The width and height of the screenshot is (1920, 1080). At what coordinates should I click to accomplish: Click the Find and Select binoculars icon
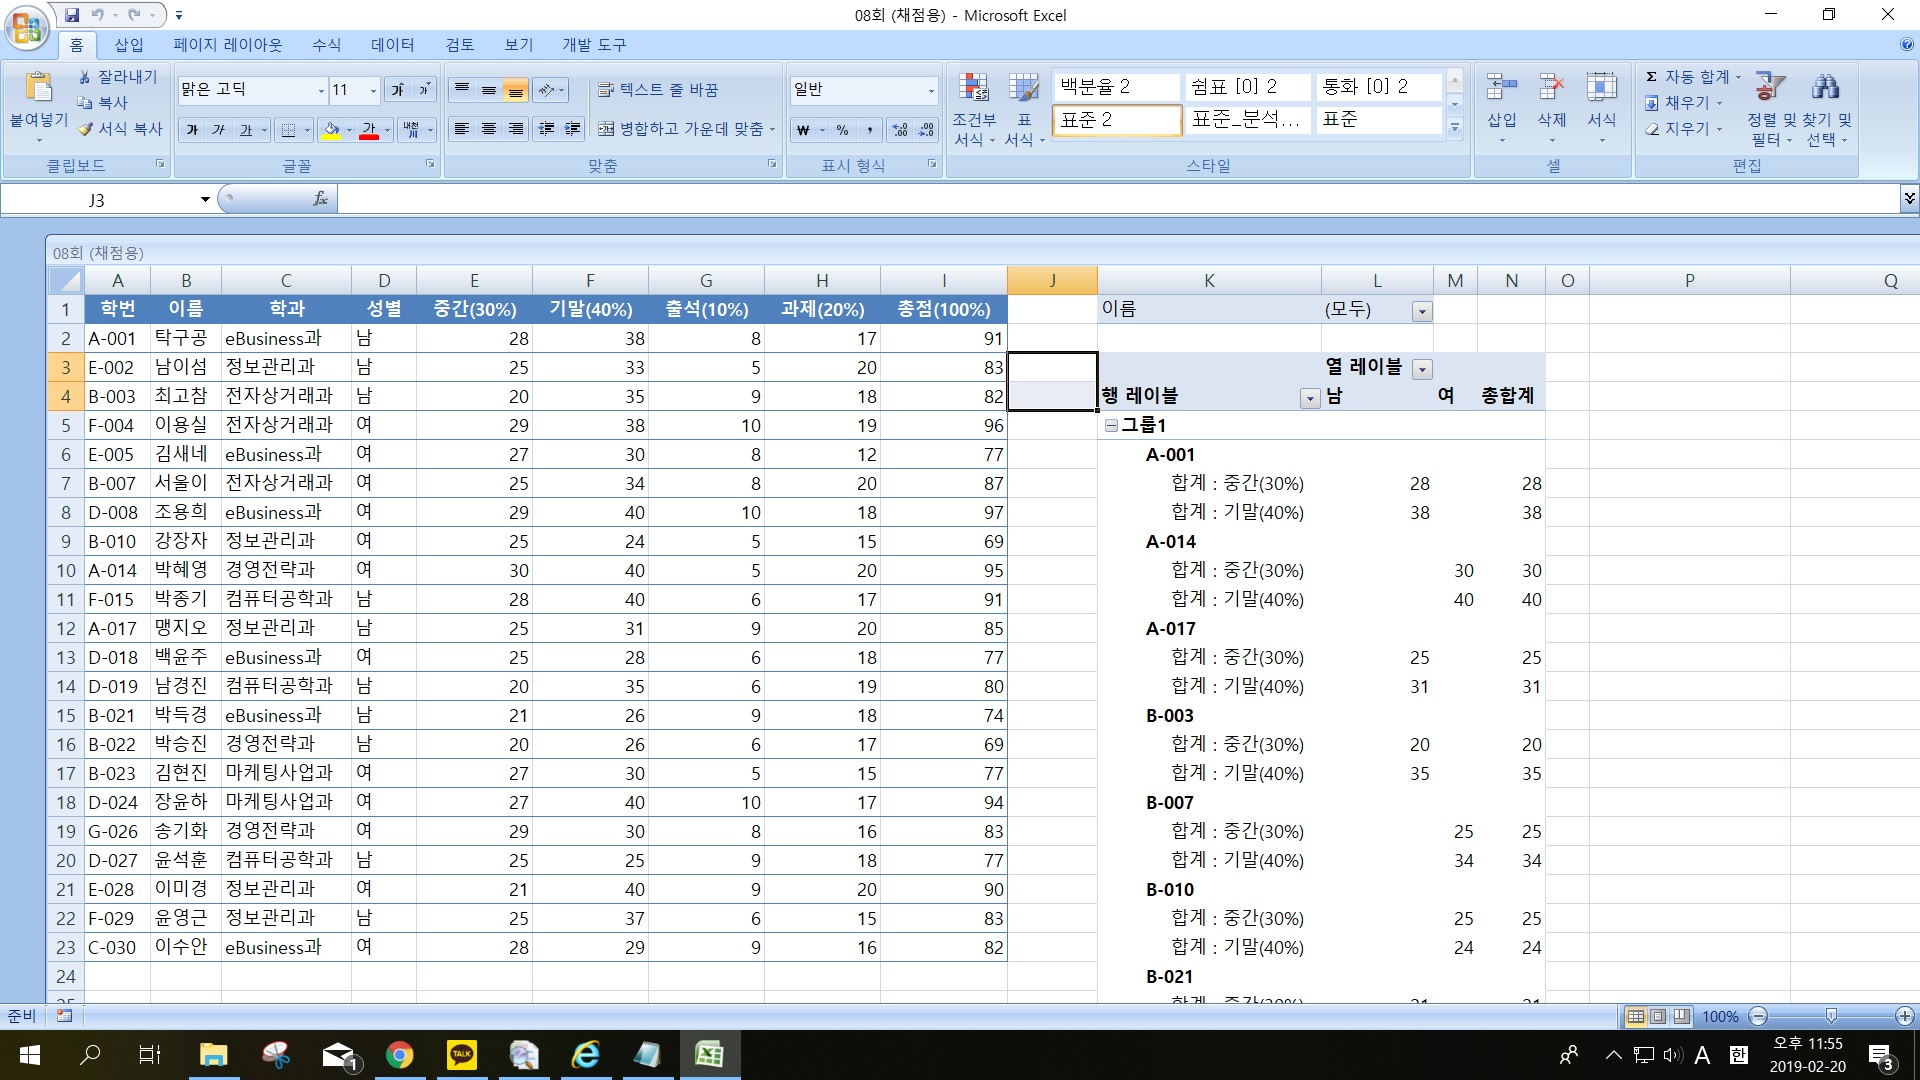click(1825, 88)
